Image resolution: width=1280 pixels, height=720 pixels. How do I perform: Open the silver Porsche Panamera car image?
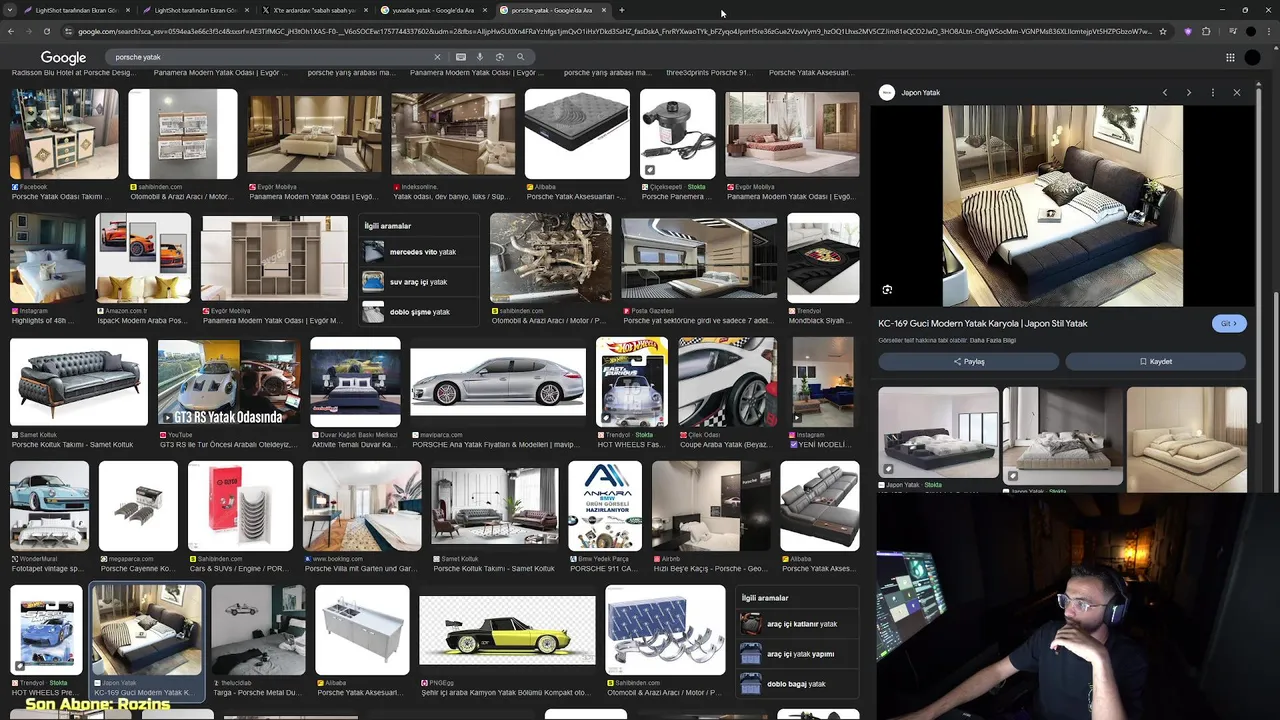point(498,382)
